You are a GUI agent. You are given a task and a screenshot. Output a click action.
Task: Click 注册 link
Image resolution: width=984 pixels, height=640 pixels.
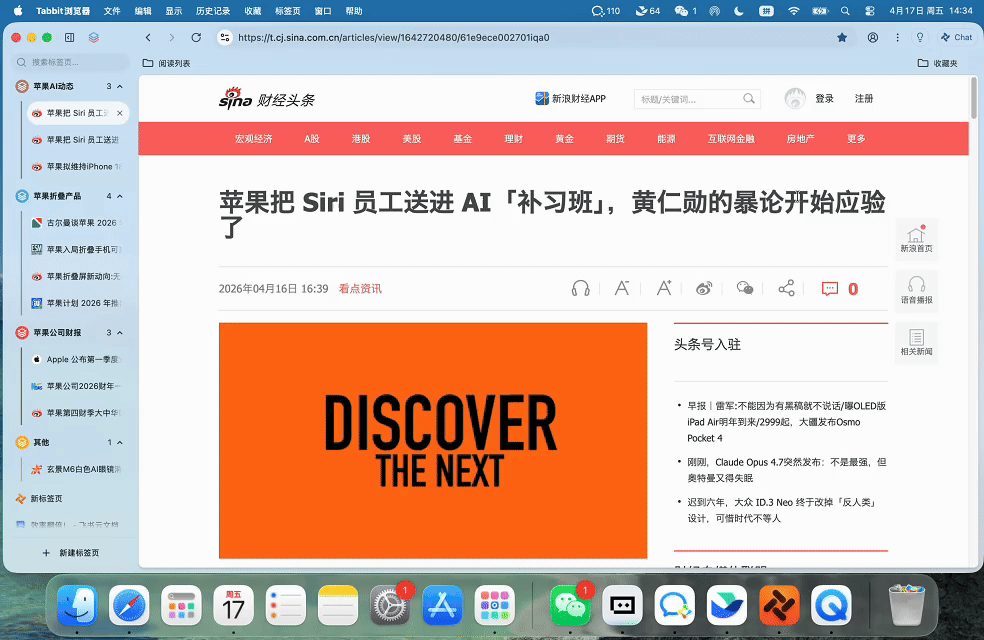coord(864,99)
